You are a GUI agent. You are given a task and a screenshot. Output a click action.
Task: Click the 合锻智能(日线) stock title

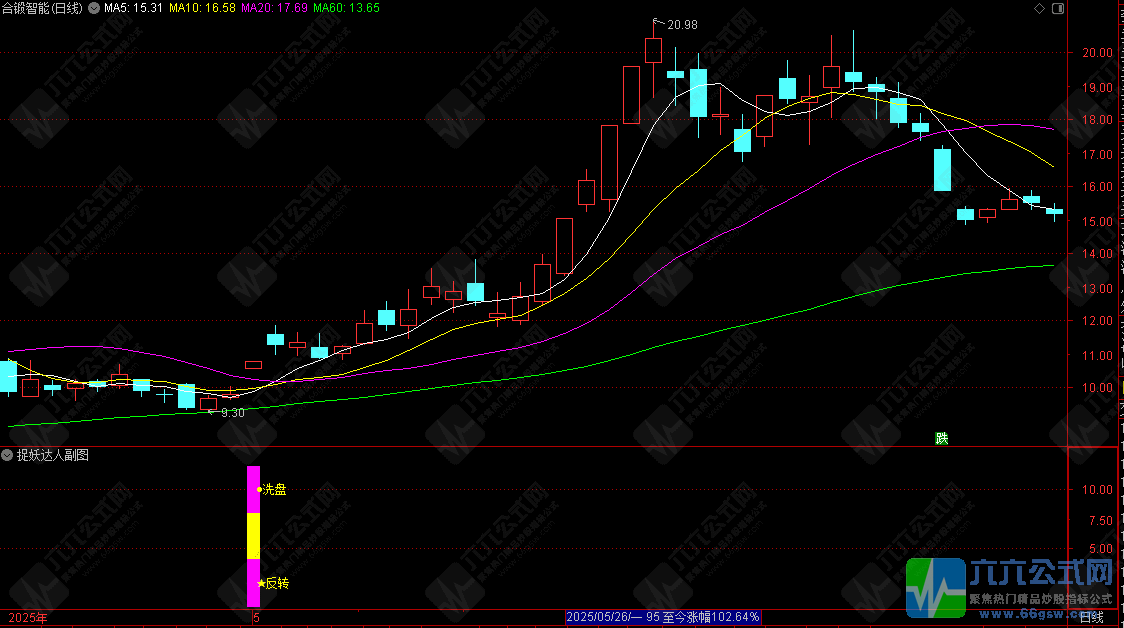coord(42,9)
